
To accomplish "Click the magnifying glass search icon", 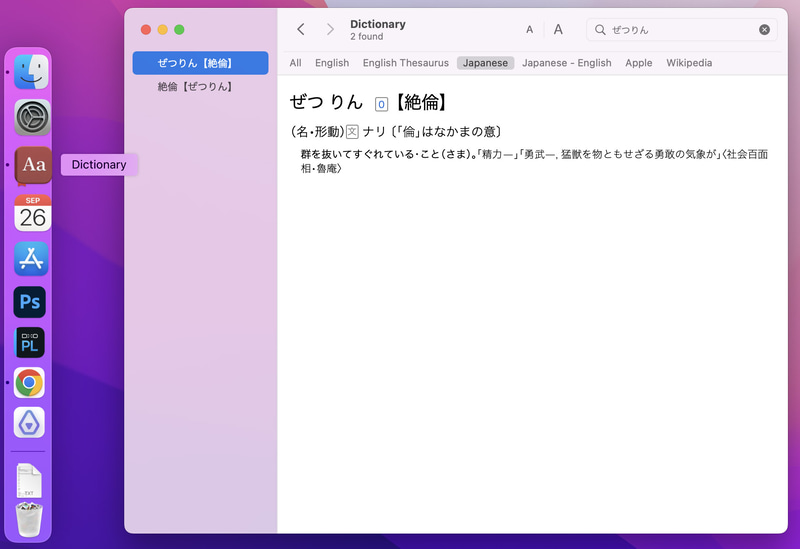I will point(601,30).
